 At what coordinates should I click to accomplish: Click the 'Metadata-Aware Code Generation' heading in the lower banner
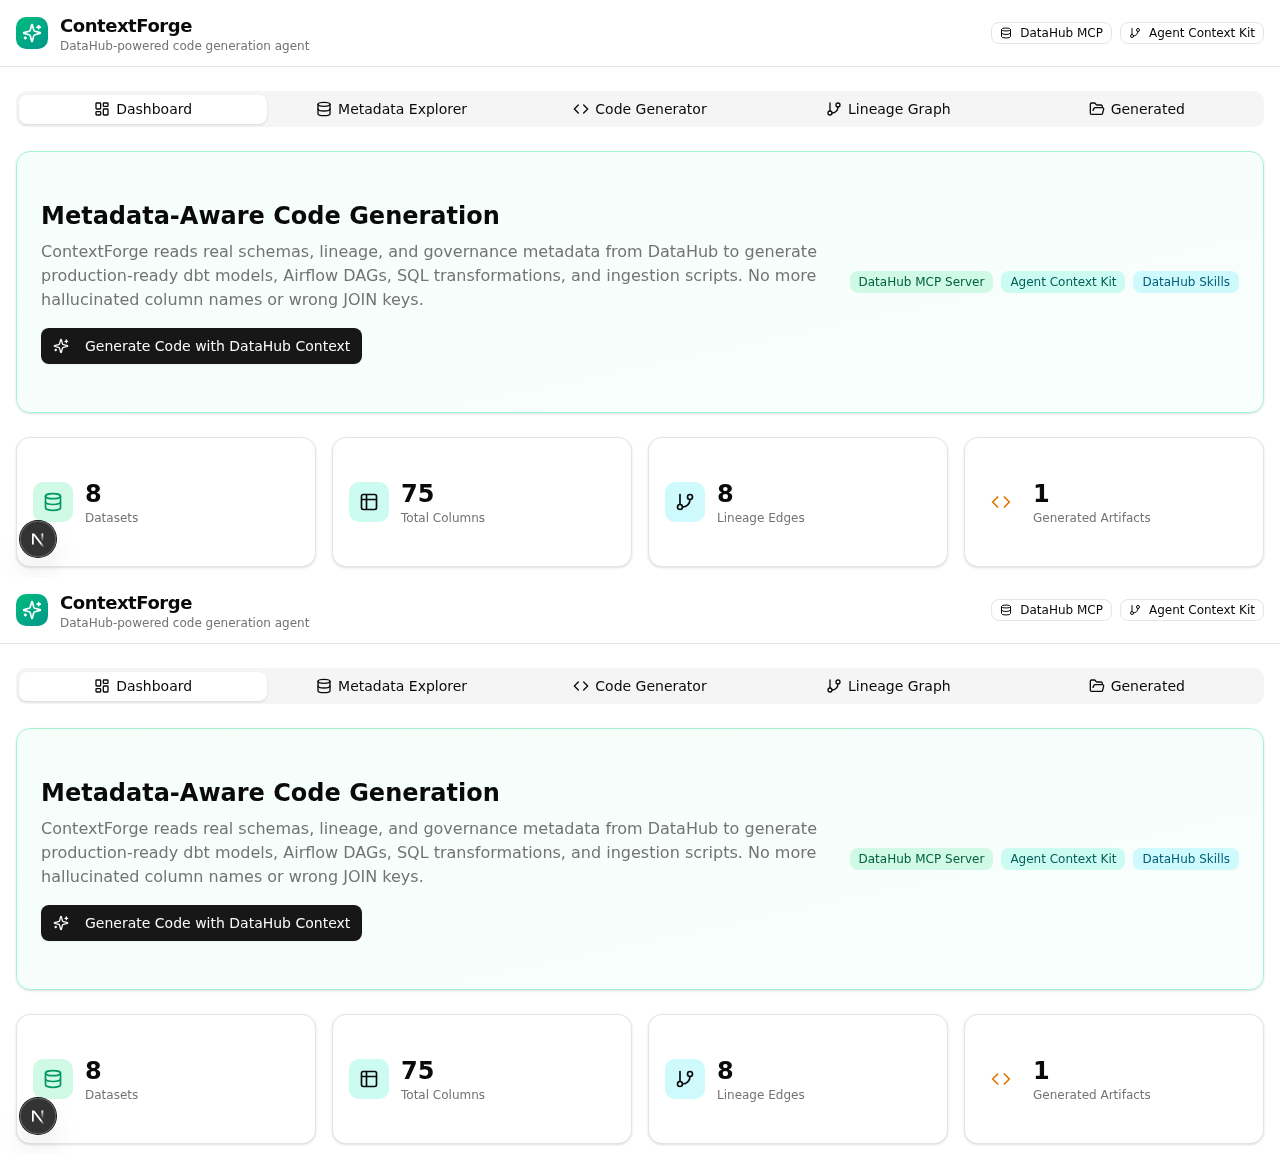click(x=270, y=793)
